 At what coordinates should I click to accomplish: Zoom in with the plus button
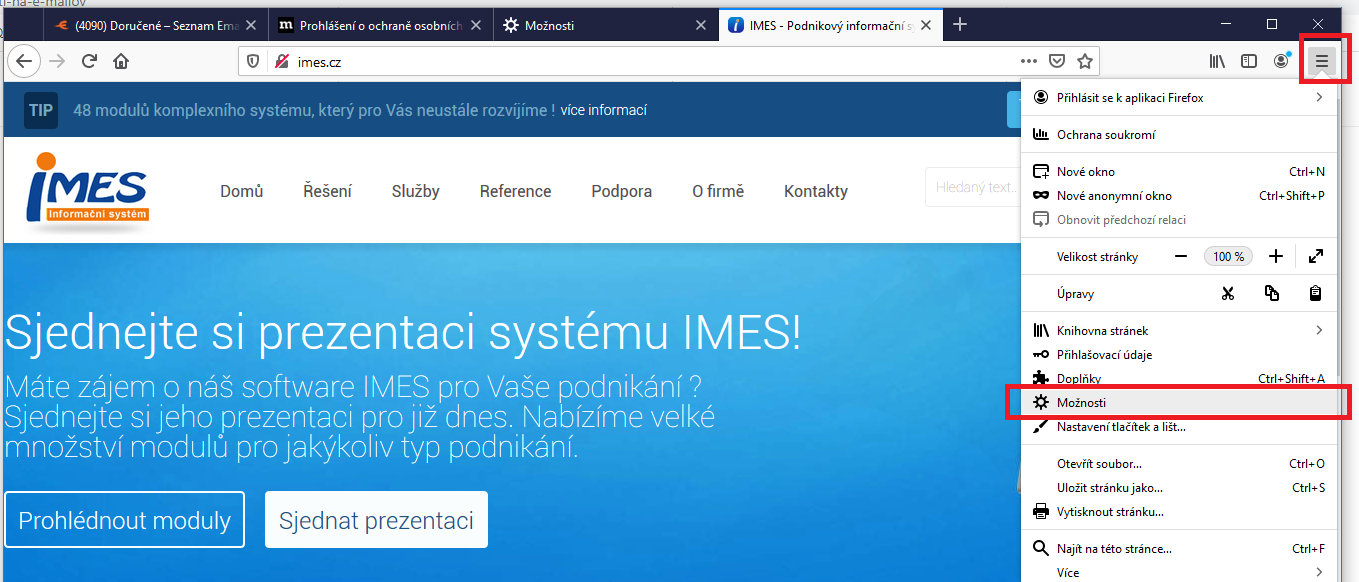click(x=1275, y=256)
